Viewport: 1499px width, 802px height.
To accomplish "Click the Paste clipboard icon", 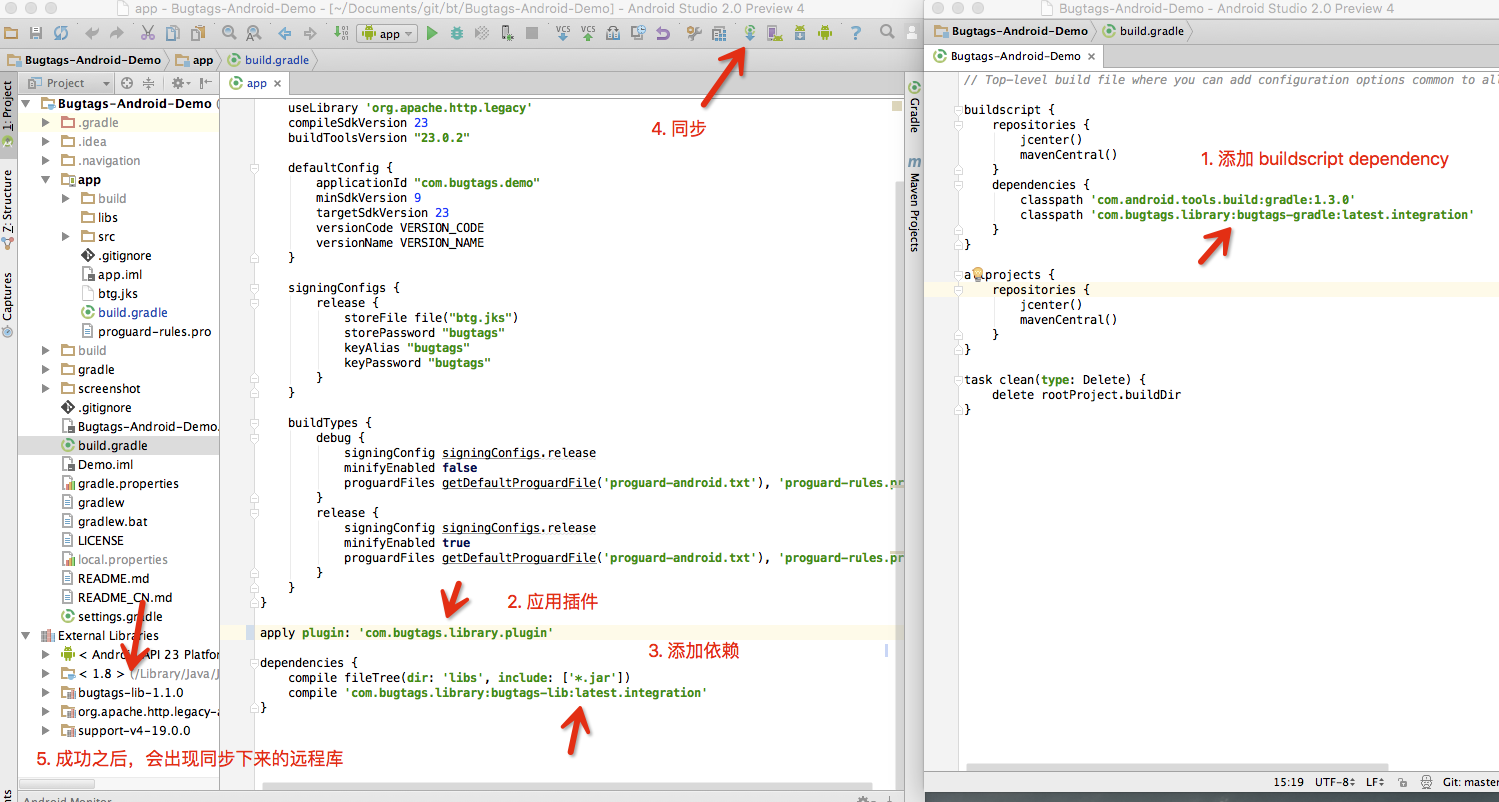I will [x=197, y=33].
